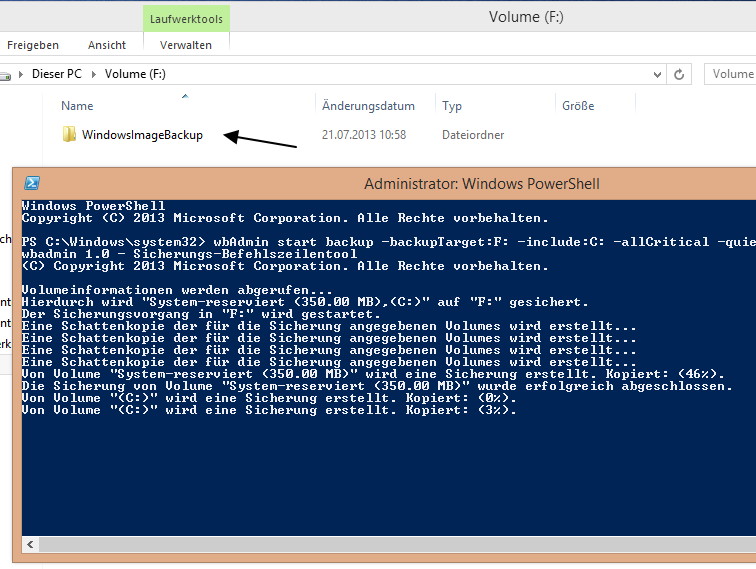Viewport: 756px width, 569px height.
Task: Expand the chevron after Dieser PC
Action: 94,74
